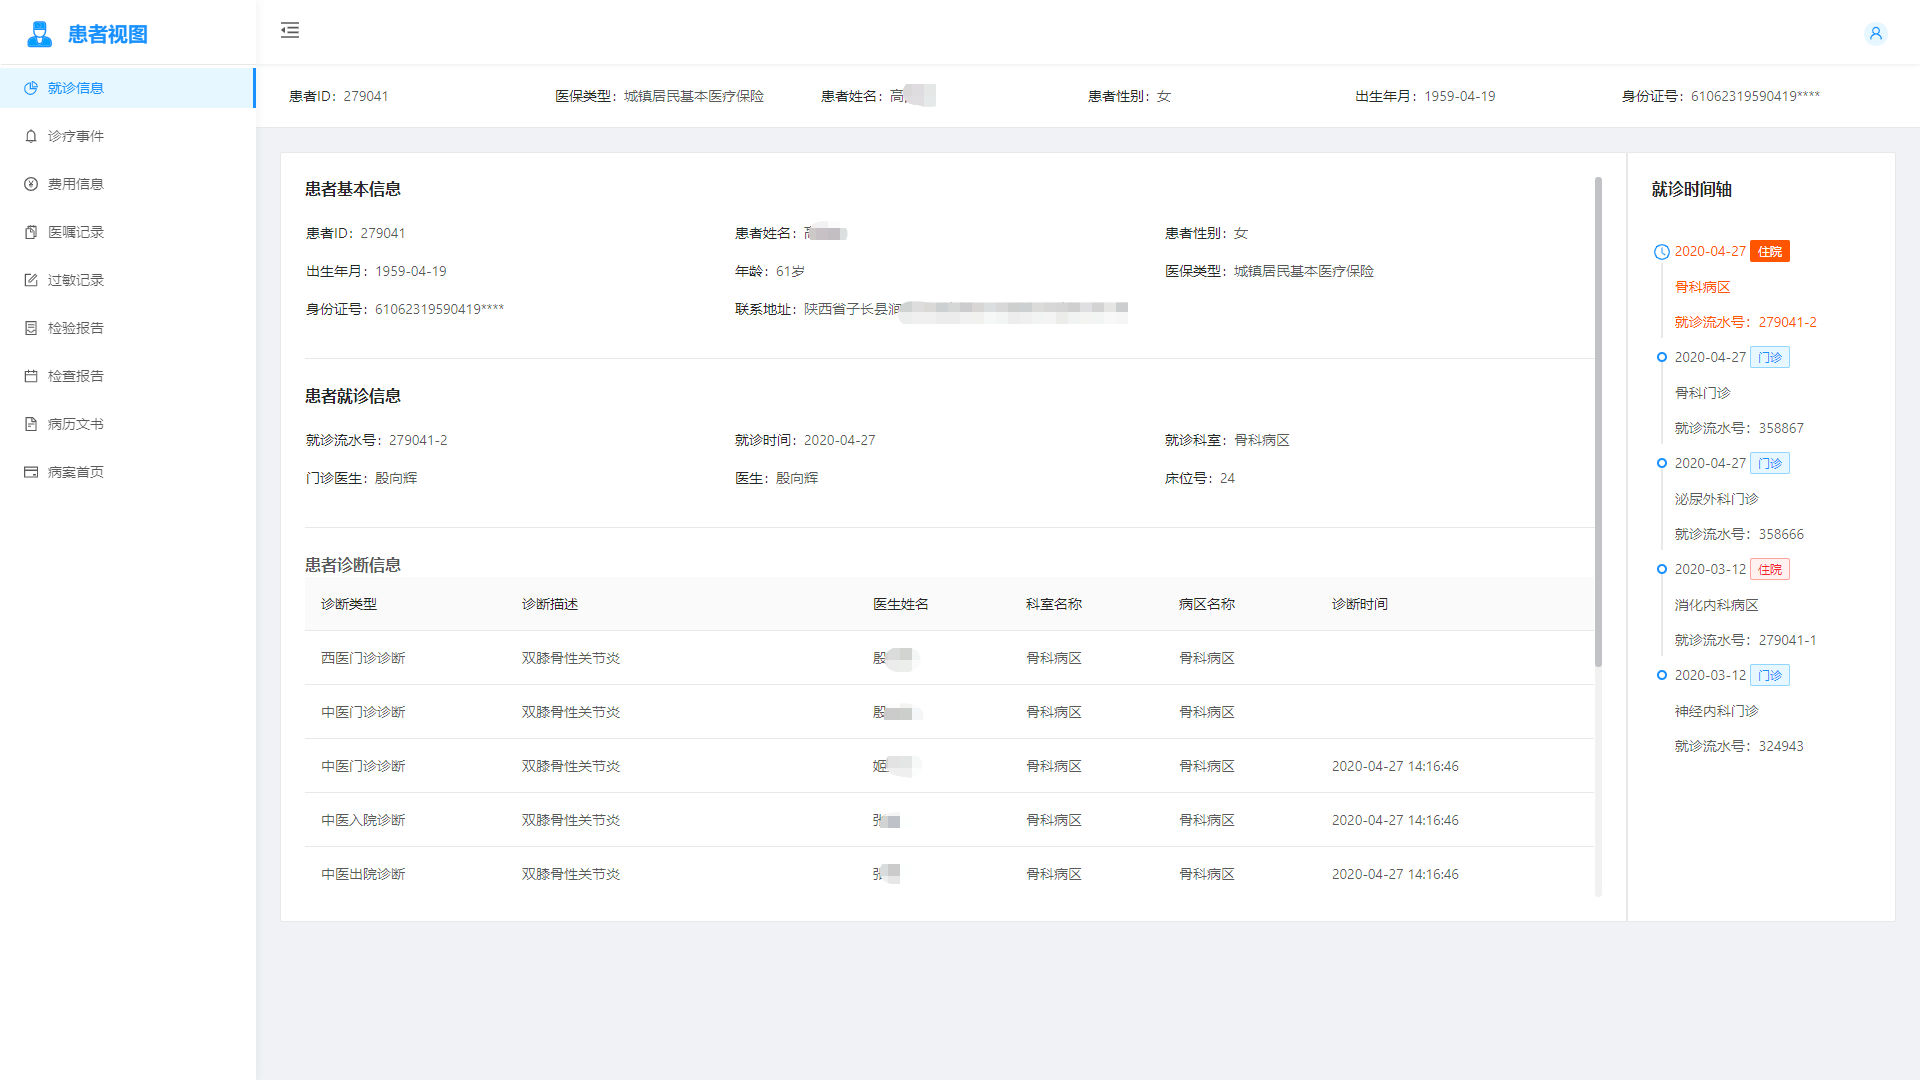The image size is (1920, 1080).
Task: Click 双膝骨性关节炎 in 中医出院诊断 row
Action: pos(571,874)
